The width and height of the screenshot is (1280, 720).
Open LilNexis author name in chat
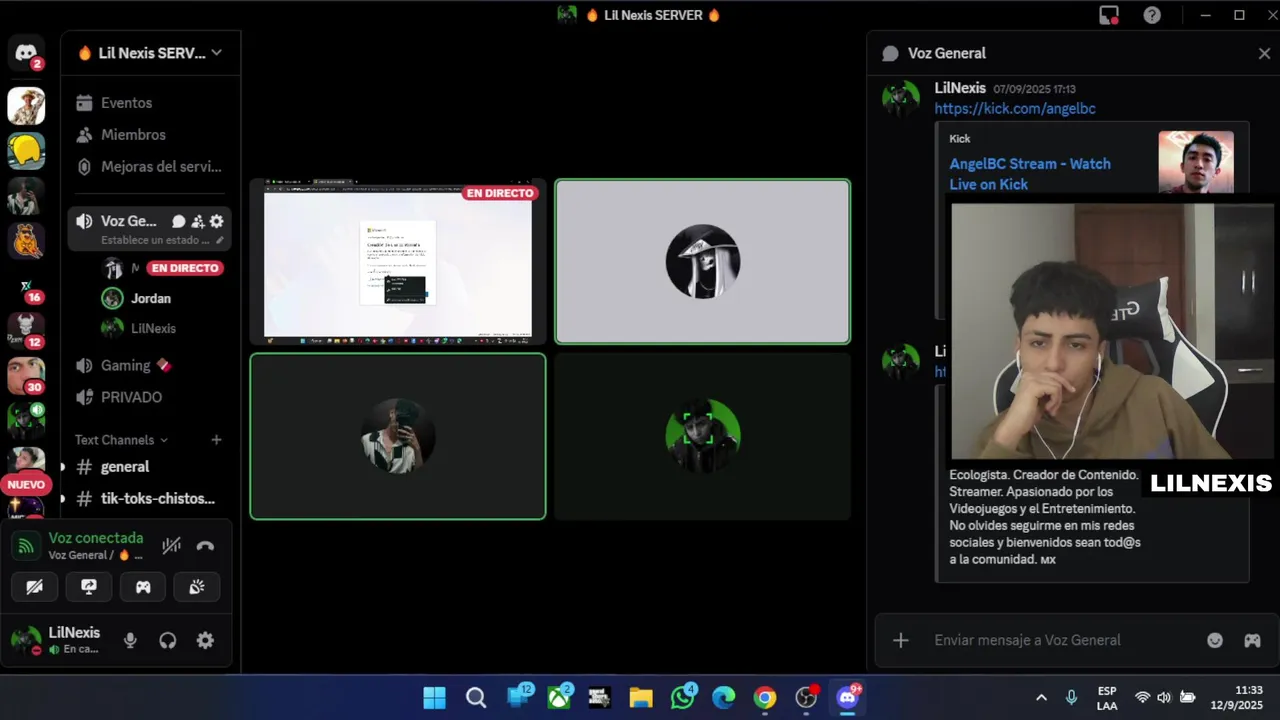tap(960, 88)
